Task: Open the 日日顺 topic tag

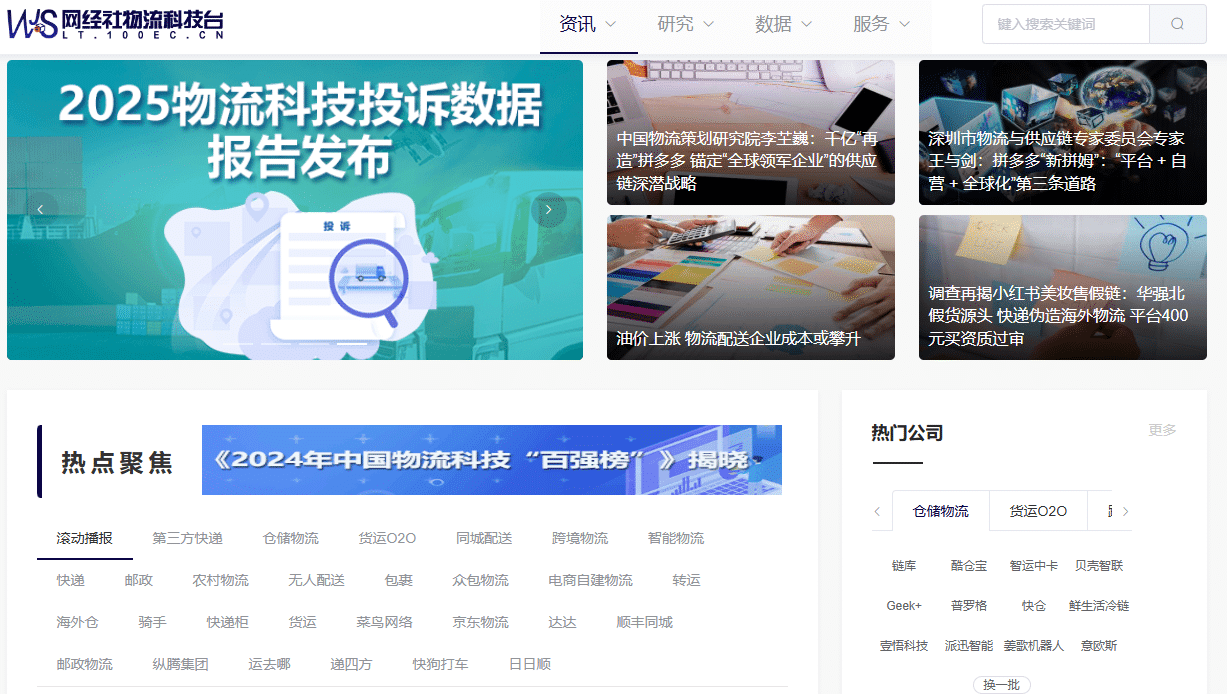Action: [x=530, y=664]
